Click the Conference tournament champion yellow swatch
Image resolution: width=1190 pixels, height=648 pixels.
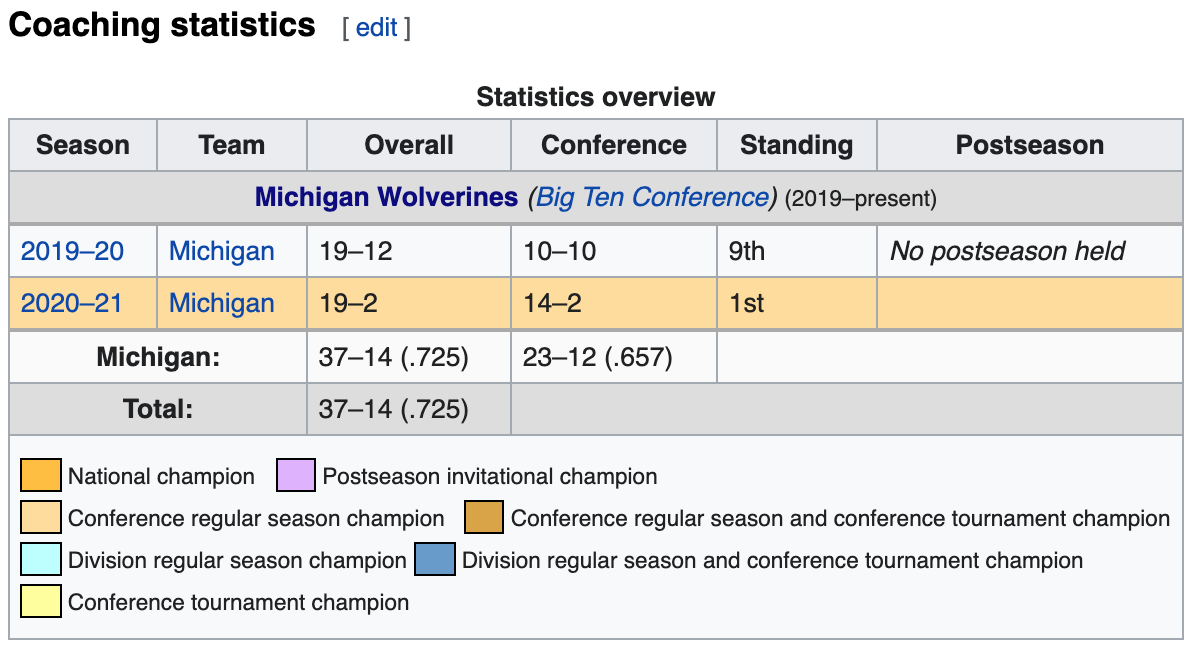tap(41, 602)
